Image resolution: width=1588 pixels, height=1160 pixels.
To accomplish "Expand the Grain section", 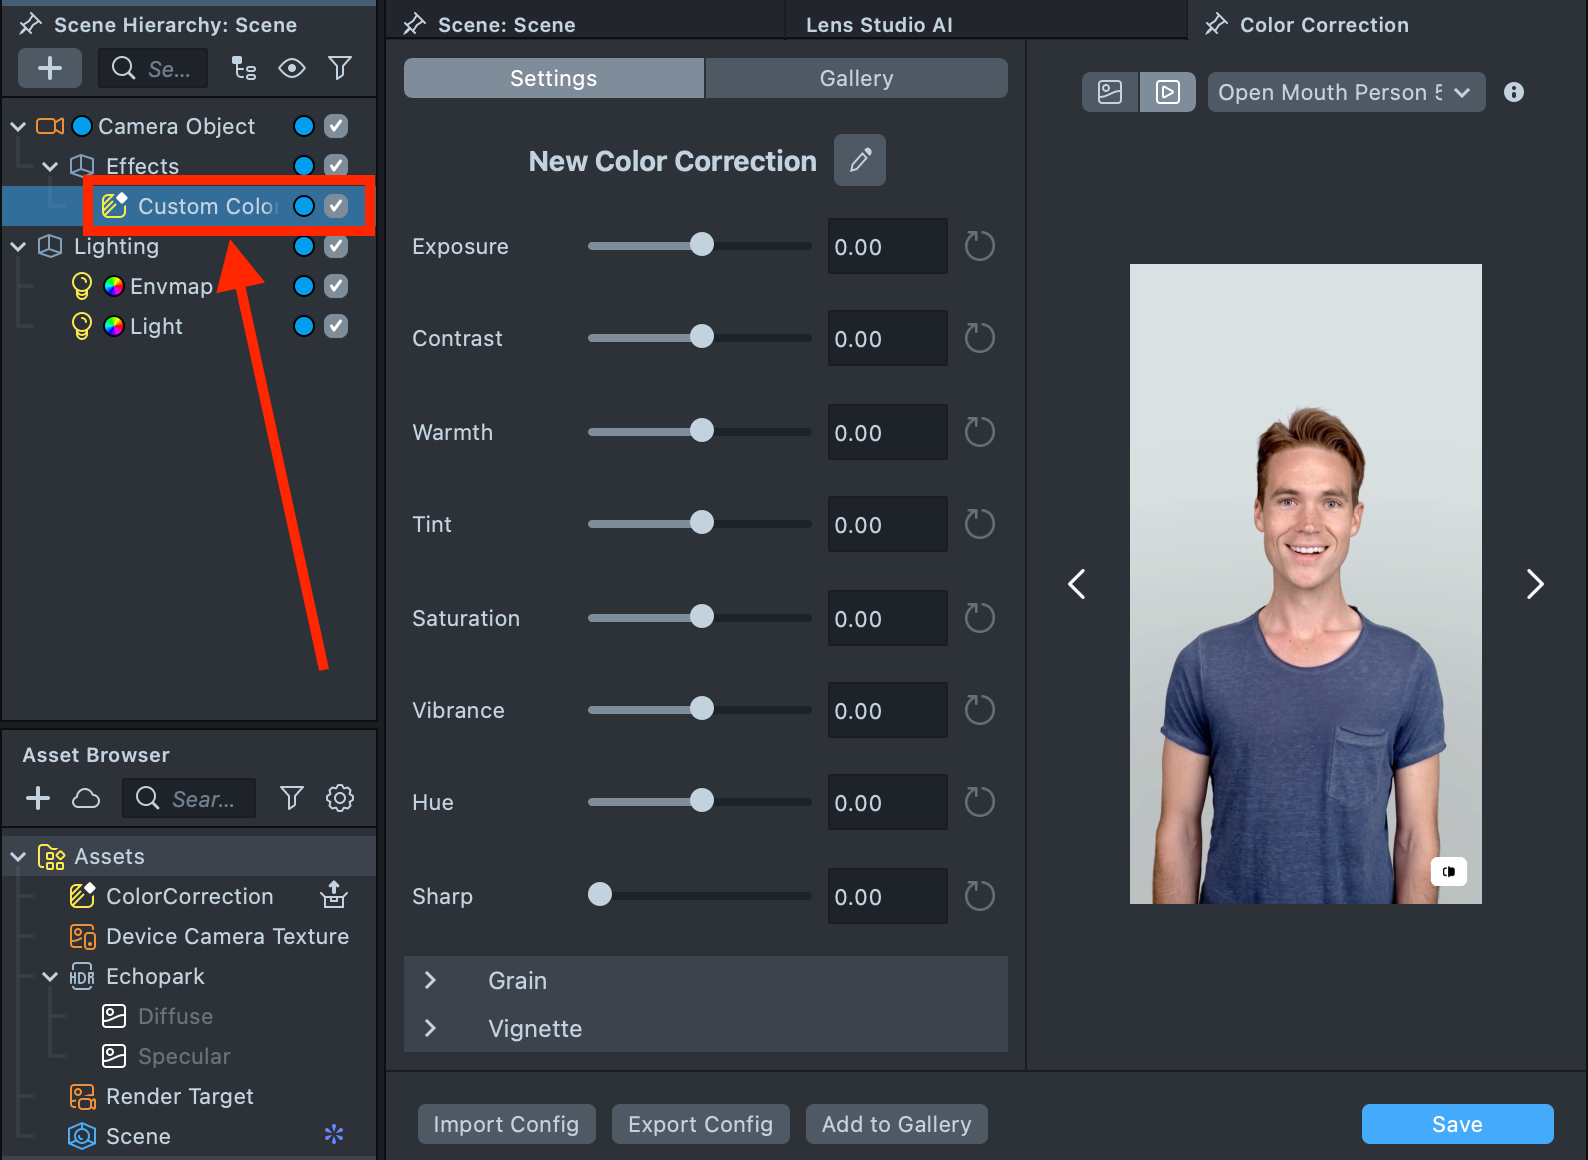I will click(431, 980).
